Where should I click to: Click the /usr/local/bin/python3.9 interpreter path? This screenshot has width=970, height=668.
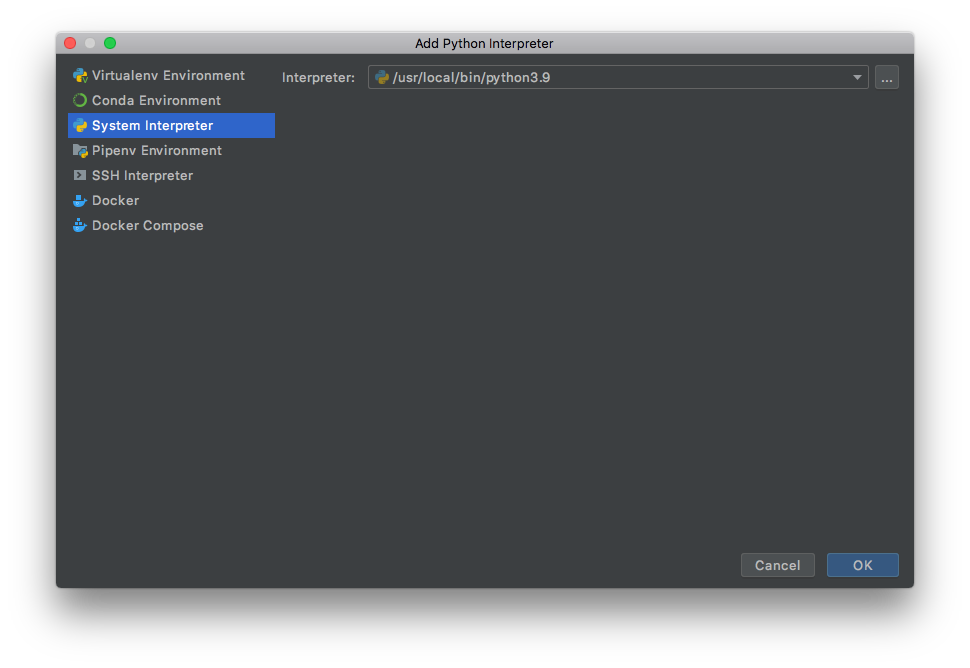click(x=471, y=77)
